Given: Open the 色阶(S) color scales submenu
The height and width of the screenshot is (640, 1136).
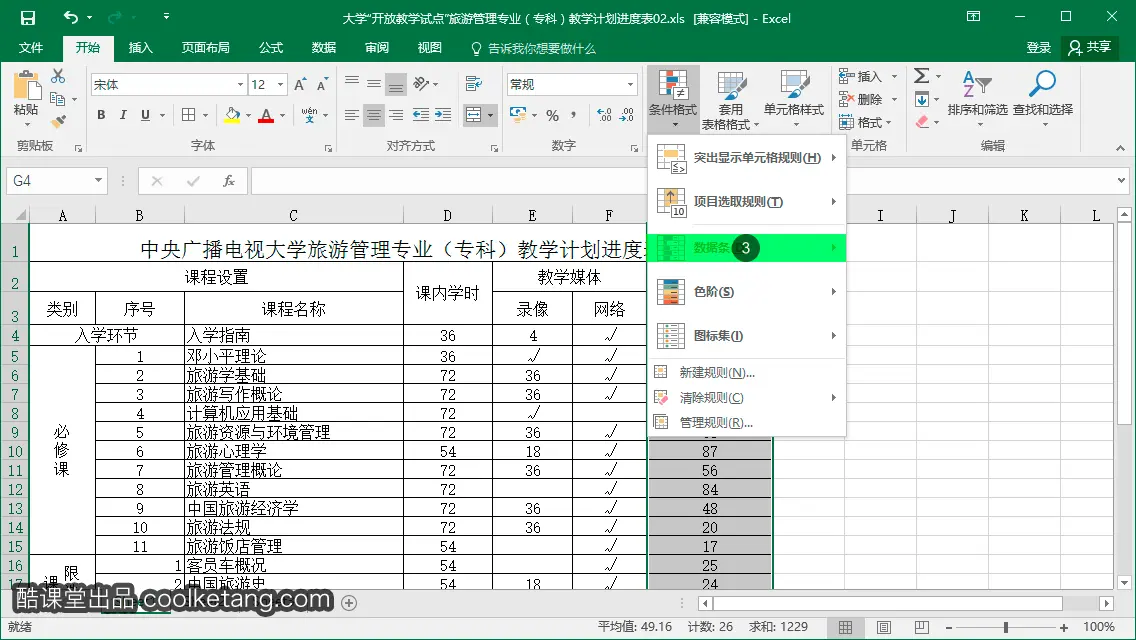Looking at the screenshot, I should (746, 291).
